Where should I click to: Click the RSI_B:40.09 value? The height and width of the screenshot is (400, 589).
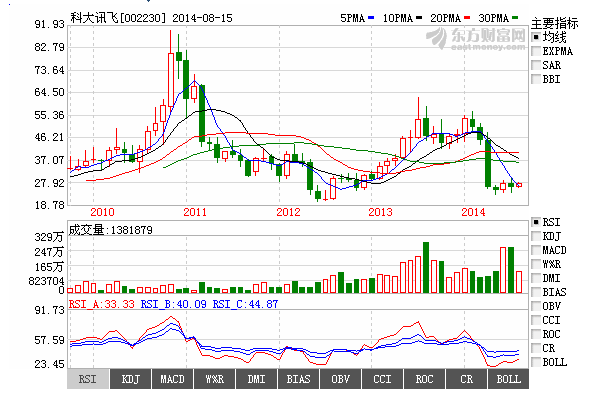174,304
